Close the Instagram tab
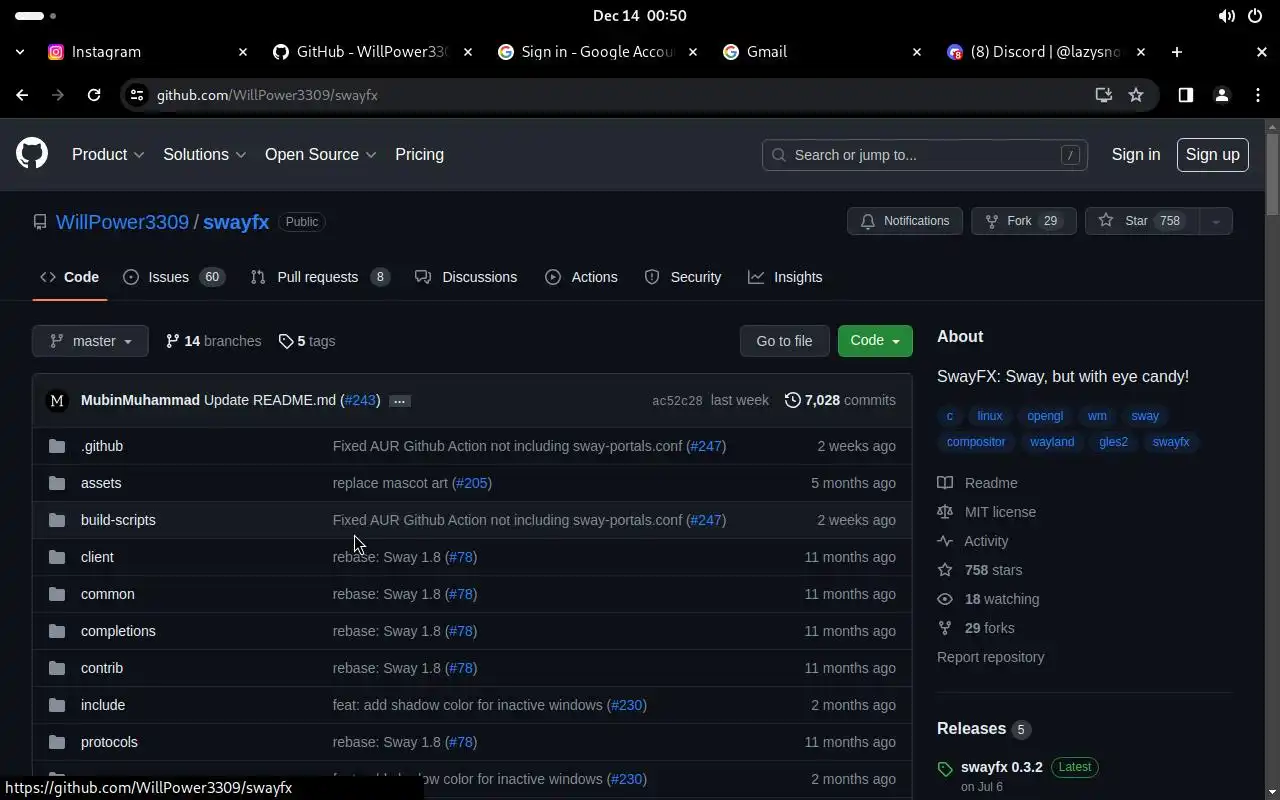Viewport: 1280px width, 800px height. pyautogui.click(x=242, y=52)
